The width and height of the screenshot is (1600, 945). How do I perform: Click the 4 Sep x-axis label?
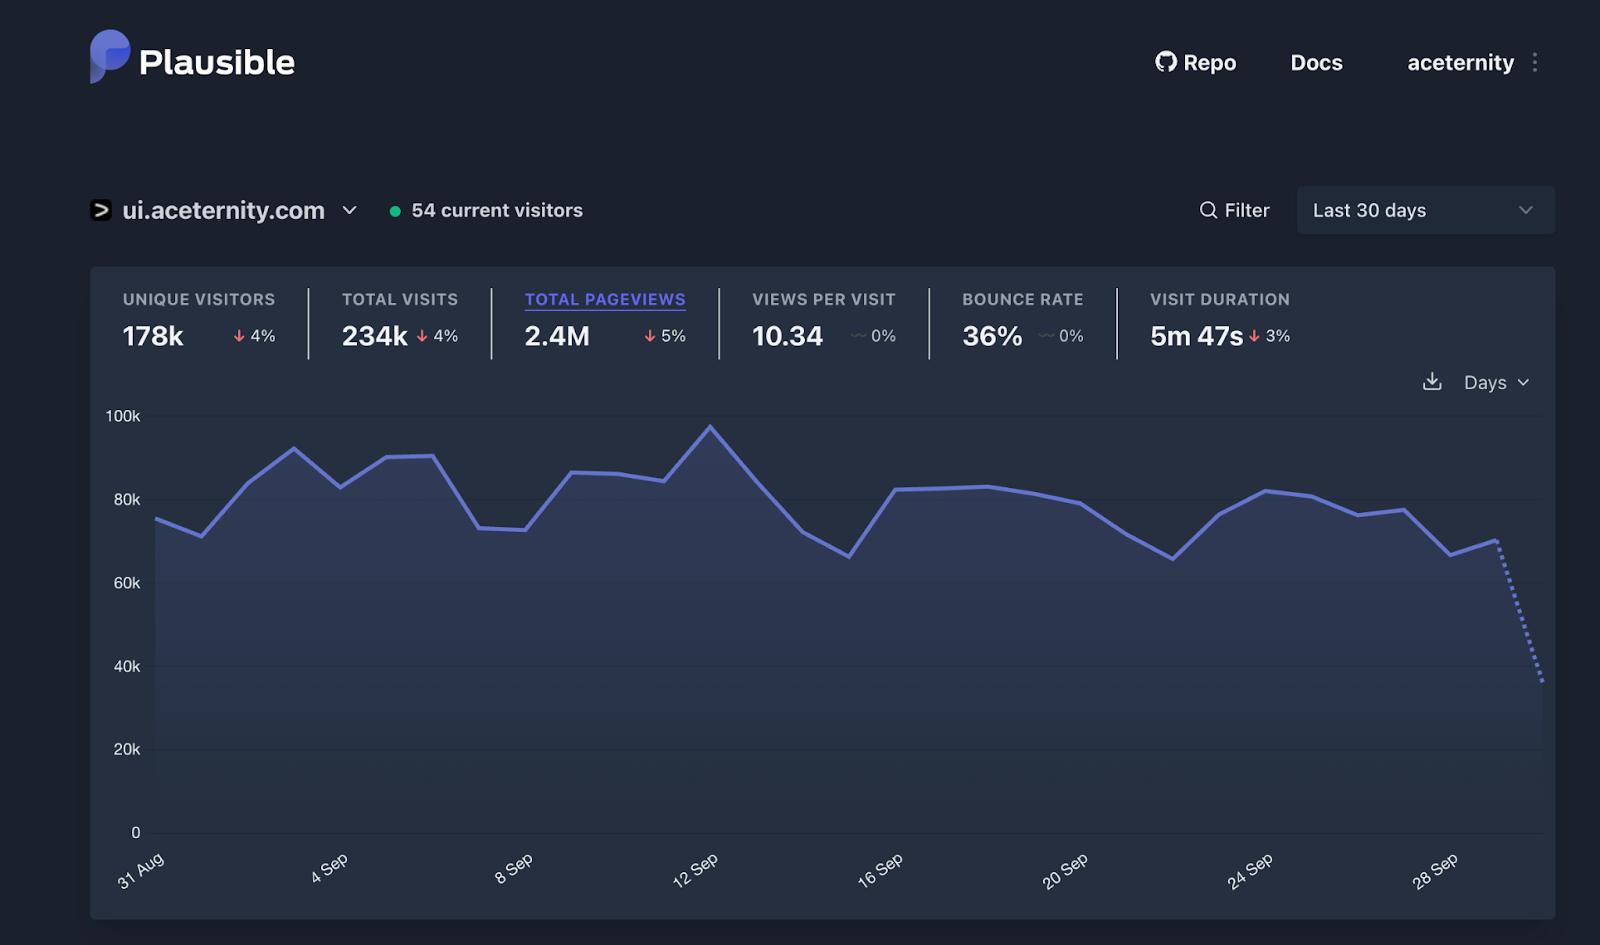(x=329, y=868)
